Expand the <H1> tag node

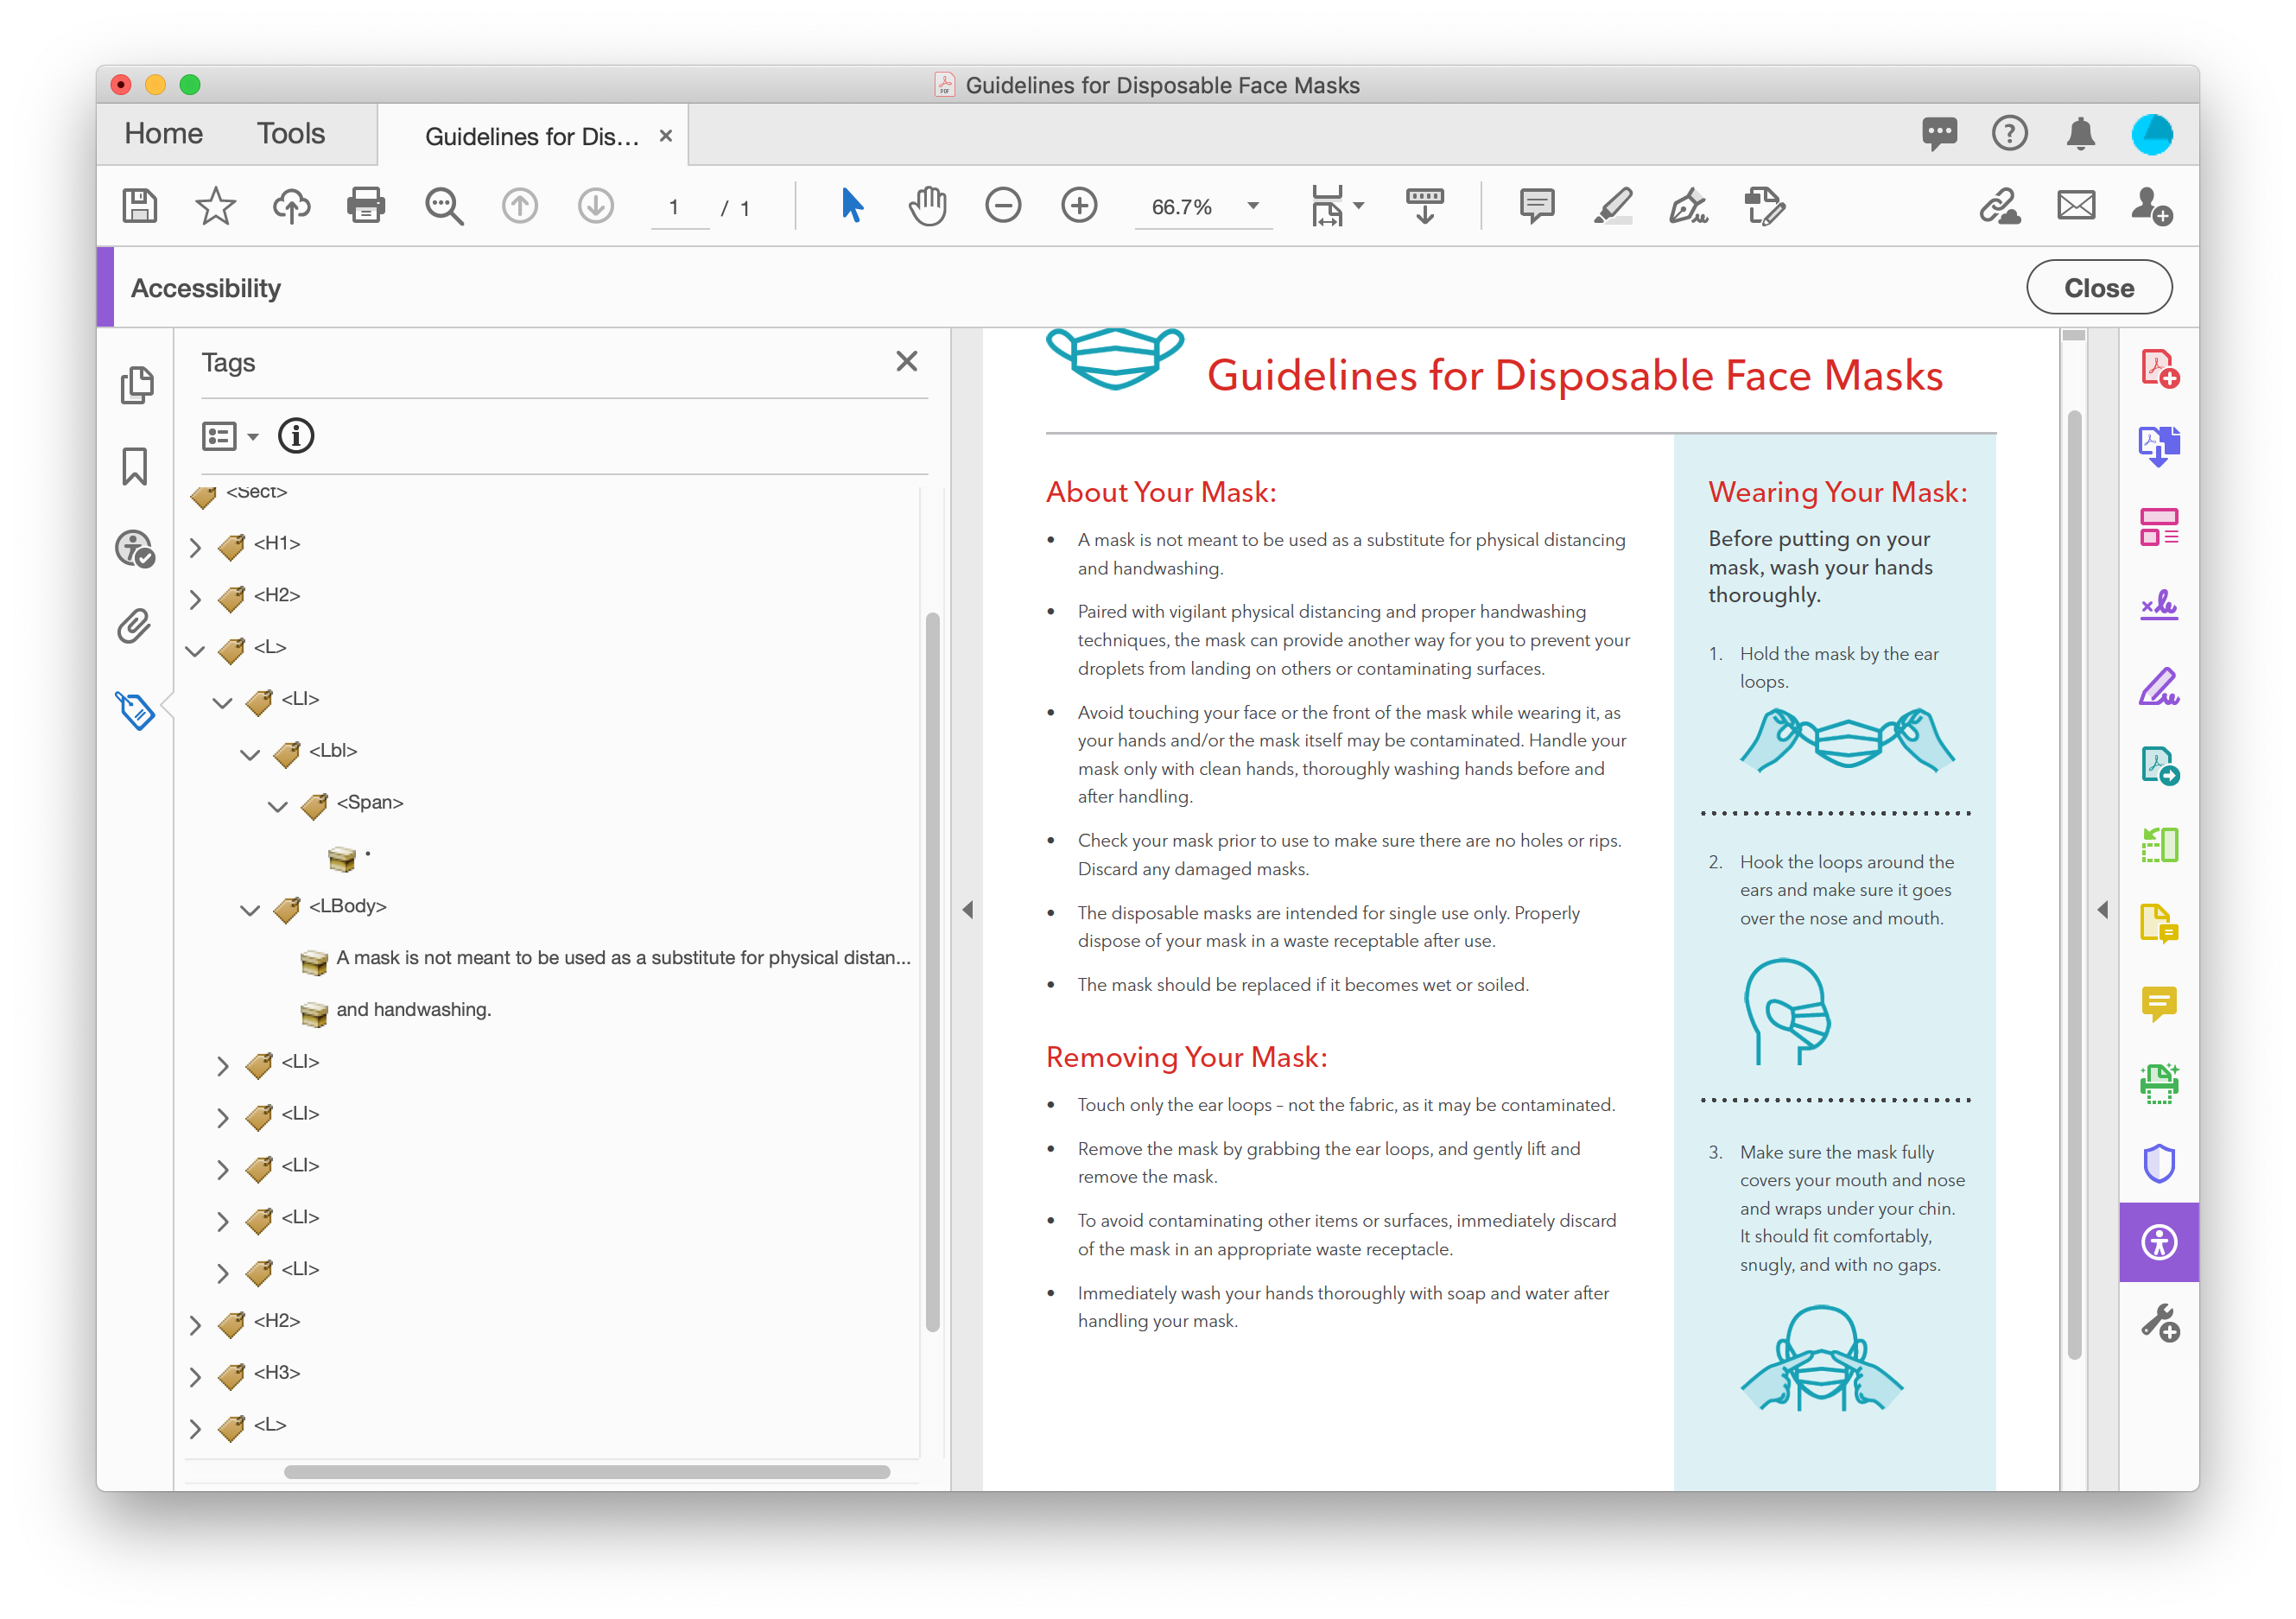(196, 546)
